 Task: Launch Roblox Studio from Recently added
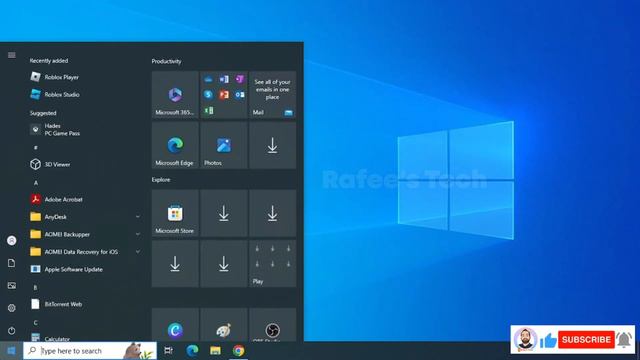[x=86, y=94]
